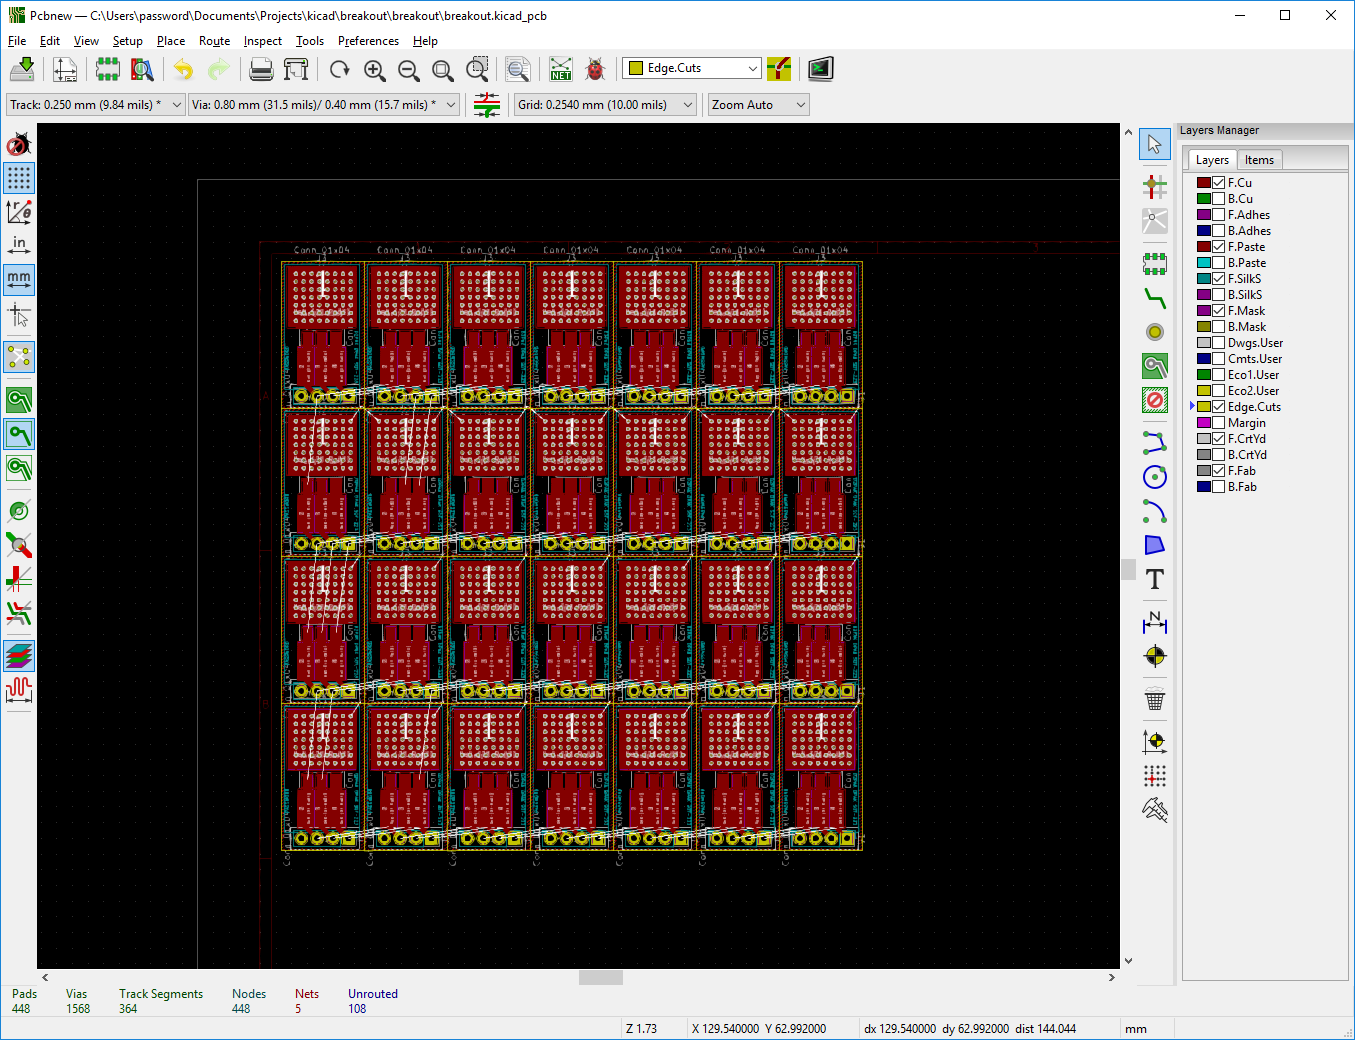
Task: Toggle the F.CrtYd layer checkbox
Action: pyautogui.click(x=1219, y=439)
